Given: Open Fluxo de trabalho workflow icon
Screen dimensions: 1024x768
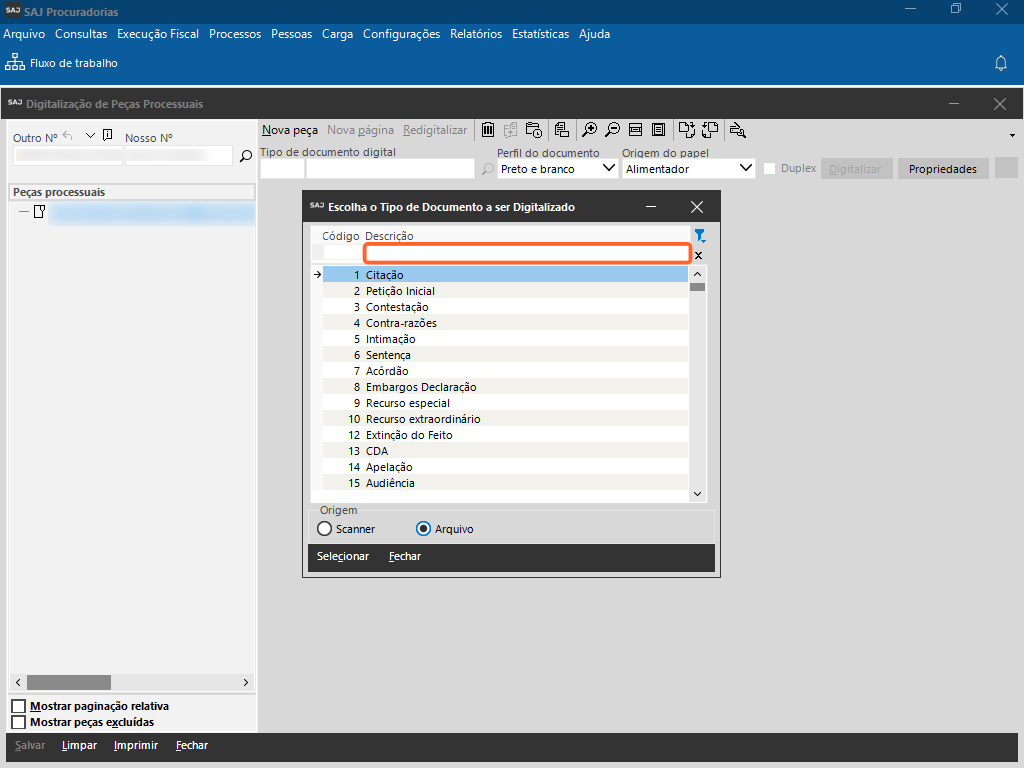Looking at the screenshot, I should [15, 63].
